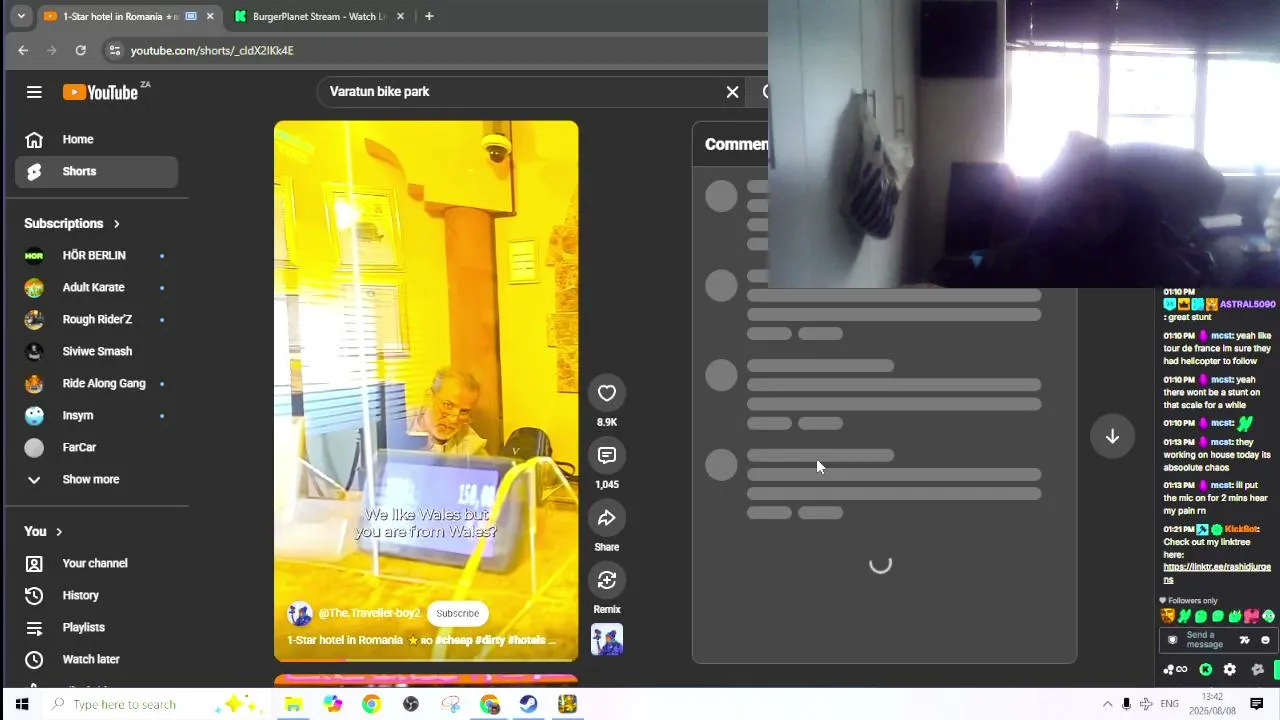Viewport: 1280px width, 720px height.
Task: Open chat settings gear icon
Action: pyautogui.click(x=1230, y=669)
